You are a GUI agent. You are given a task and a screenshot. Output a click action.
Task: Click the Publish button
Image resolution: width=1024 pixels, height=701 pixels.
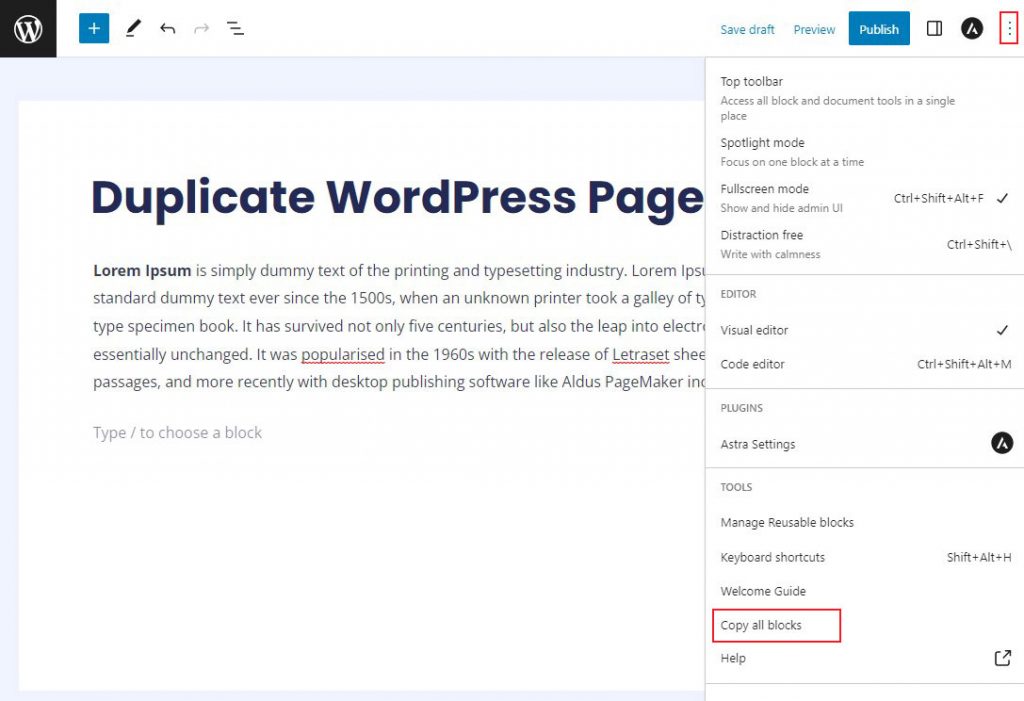[878, 28]
